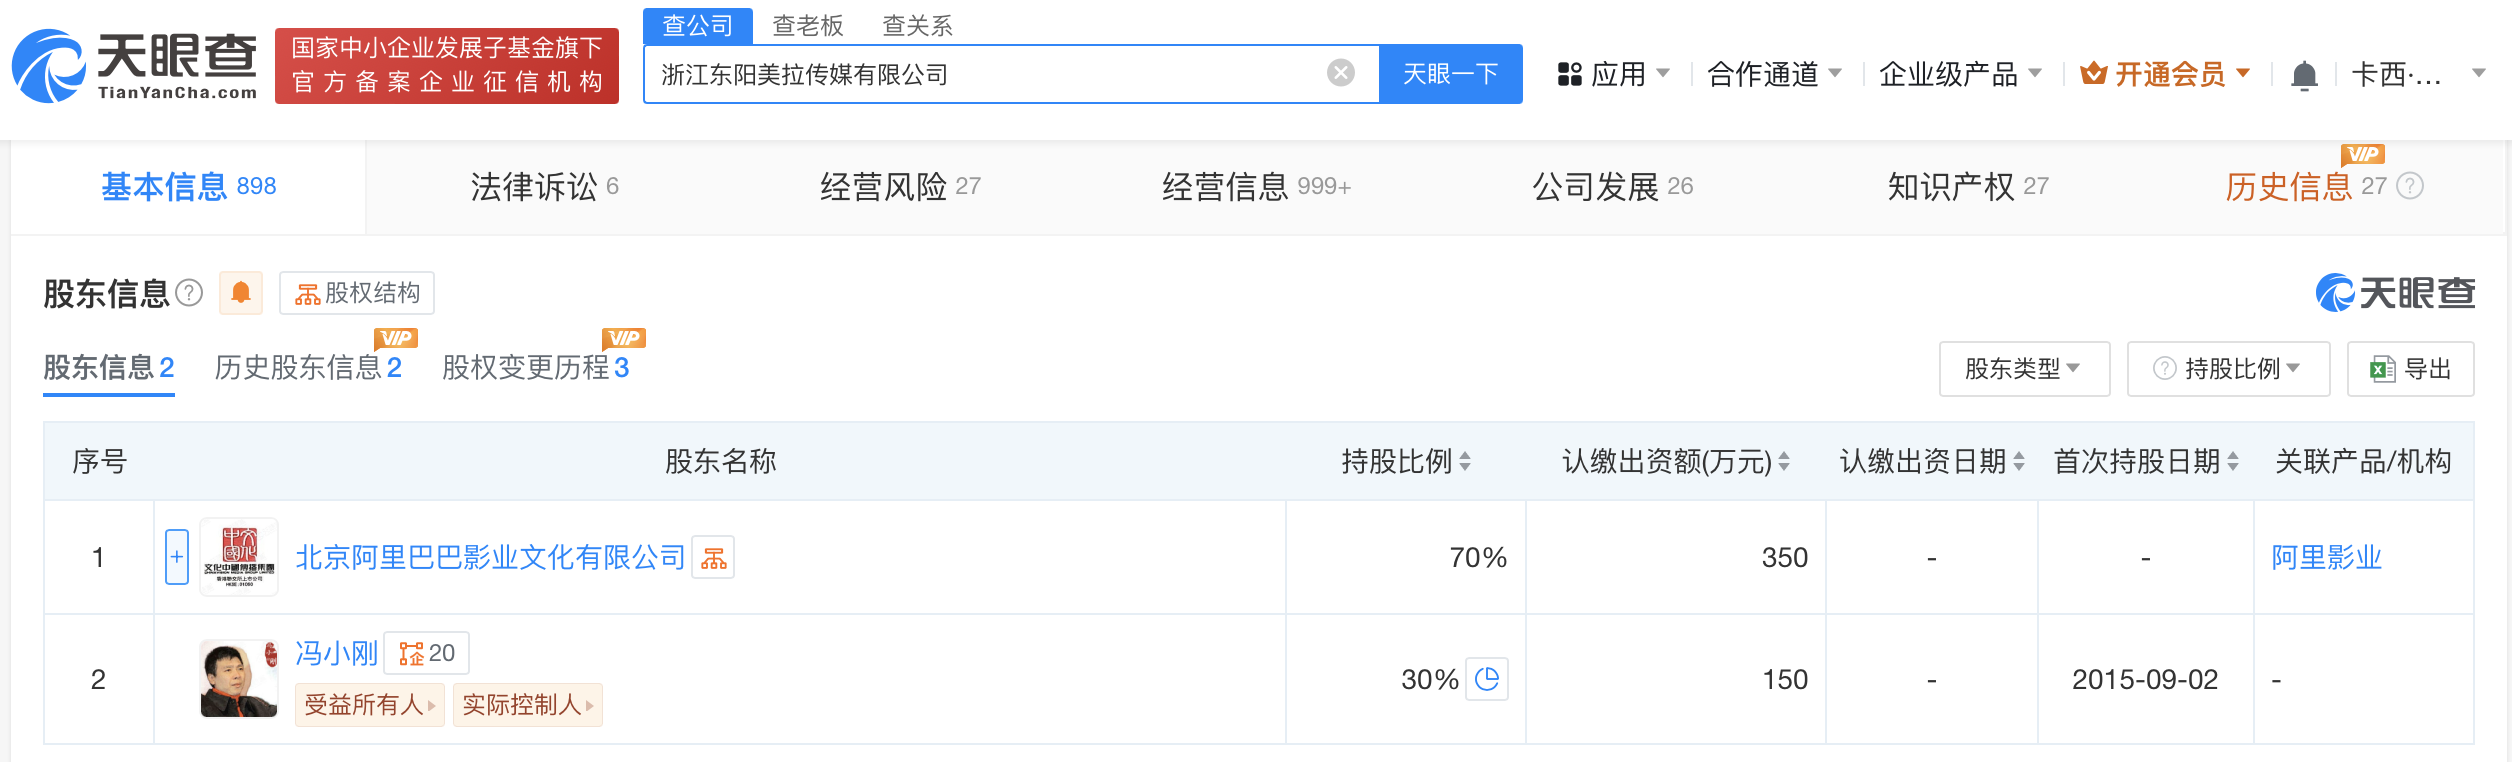The height and width of the screenshot is (762, 2512).
Task: Open the user account dropdown 卡西…
Action: [x=2418, y=74]
